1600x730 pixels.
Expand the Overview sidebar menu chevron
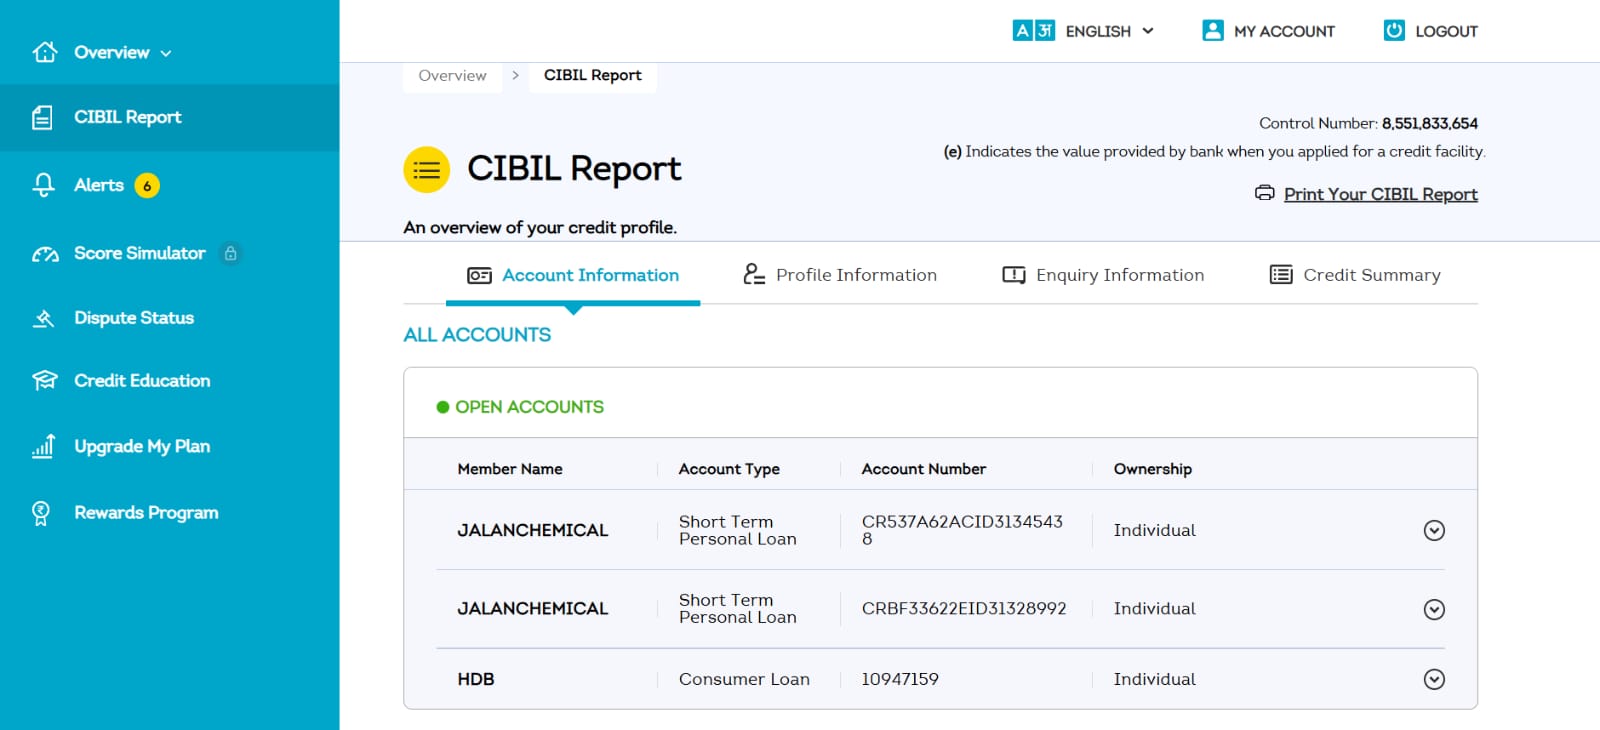pyautogui.click(x=166, y=53)
